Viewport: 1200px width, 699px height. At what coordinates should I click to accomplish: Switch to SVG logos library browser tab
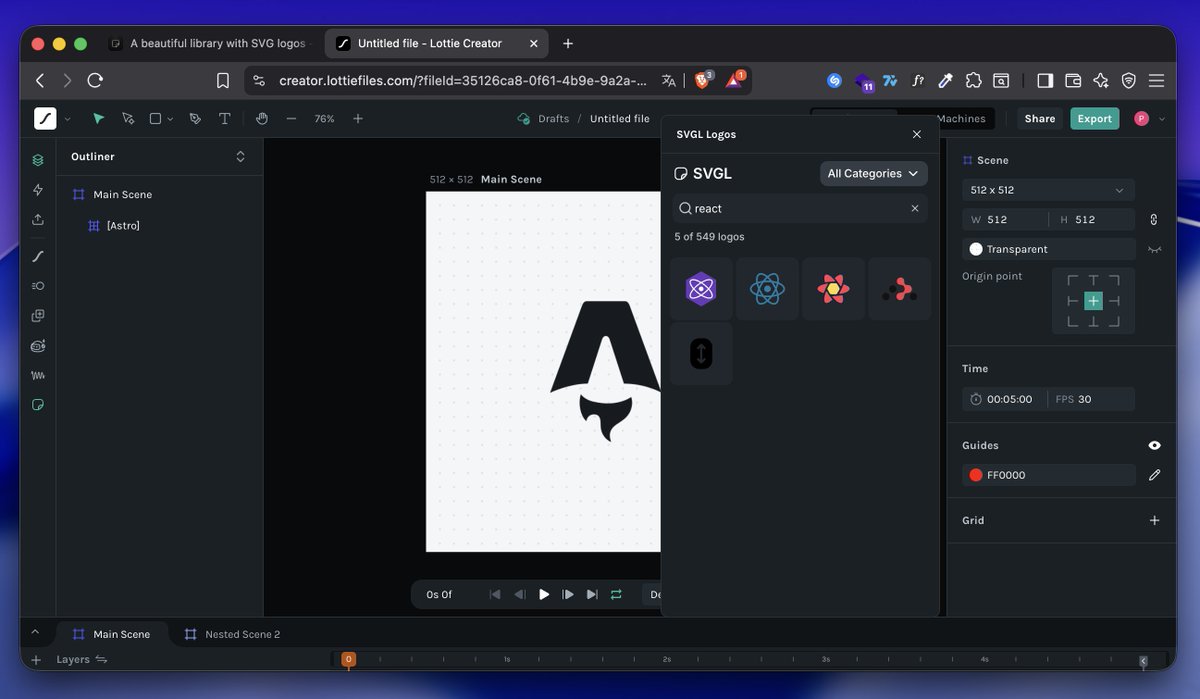[x=213, y=44]
